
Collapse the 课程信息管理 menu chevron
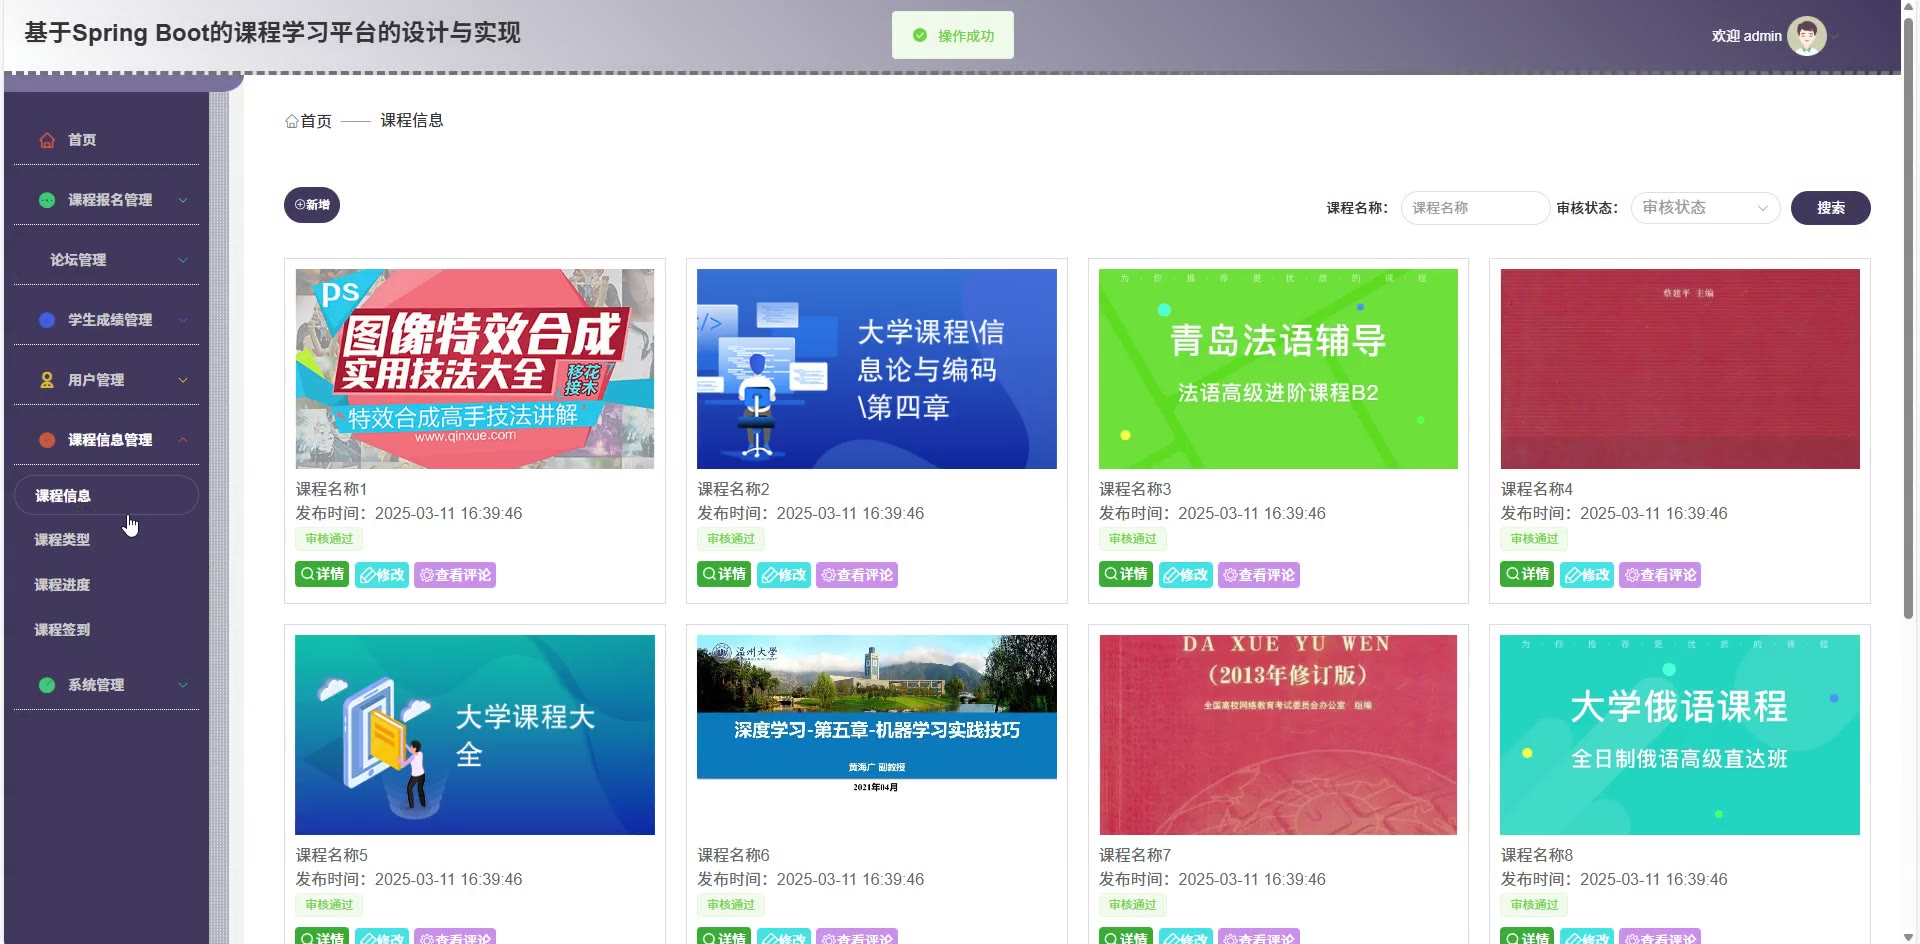(x=183, y=440)
